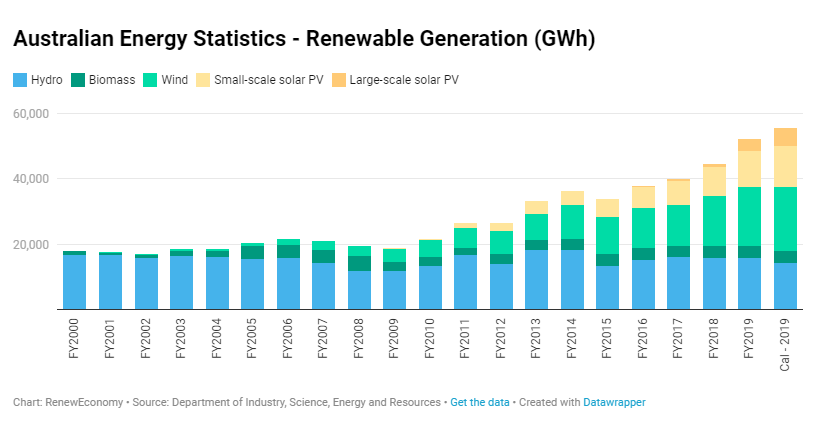
Task: Click the FY2005 axis label
Action: tap(252, 339)
